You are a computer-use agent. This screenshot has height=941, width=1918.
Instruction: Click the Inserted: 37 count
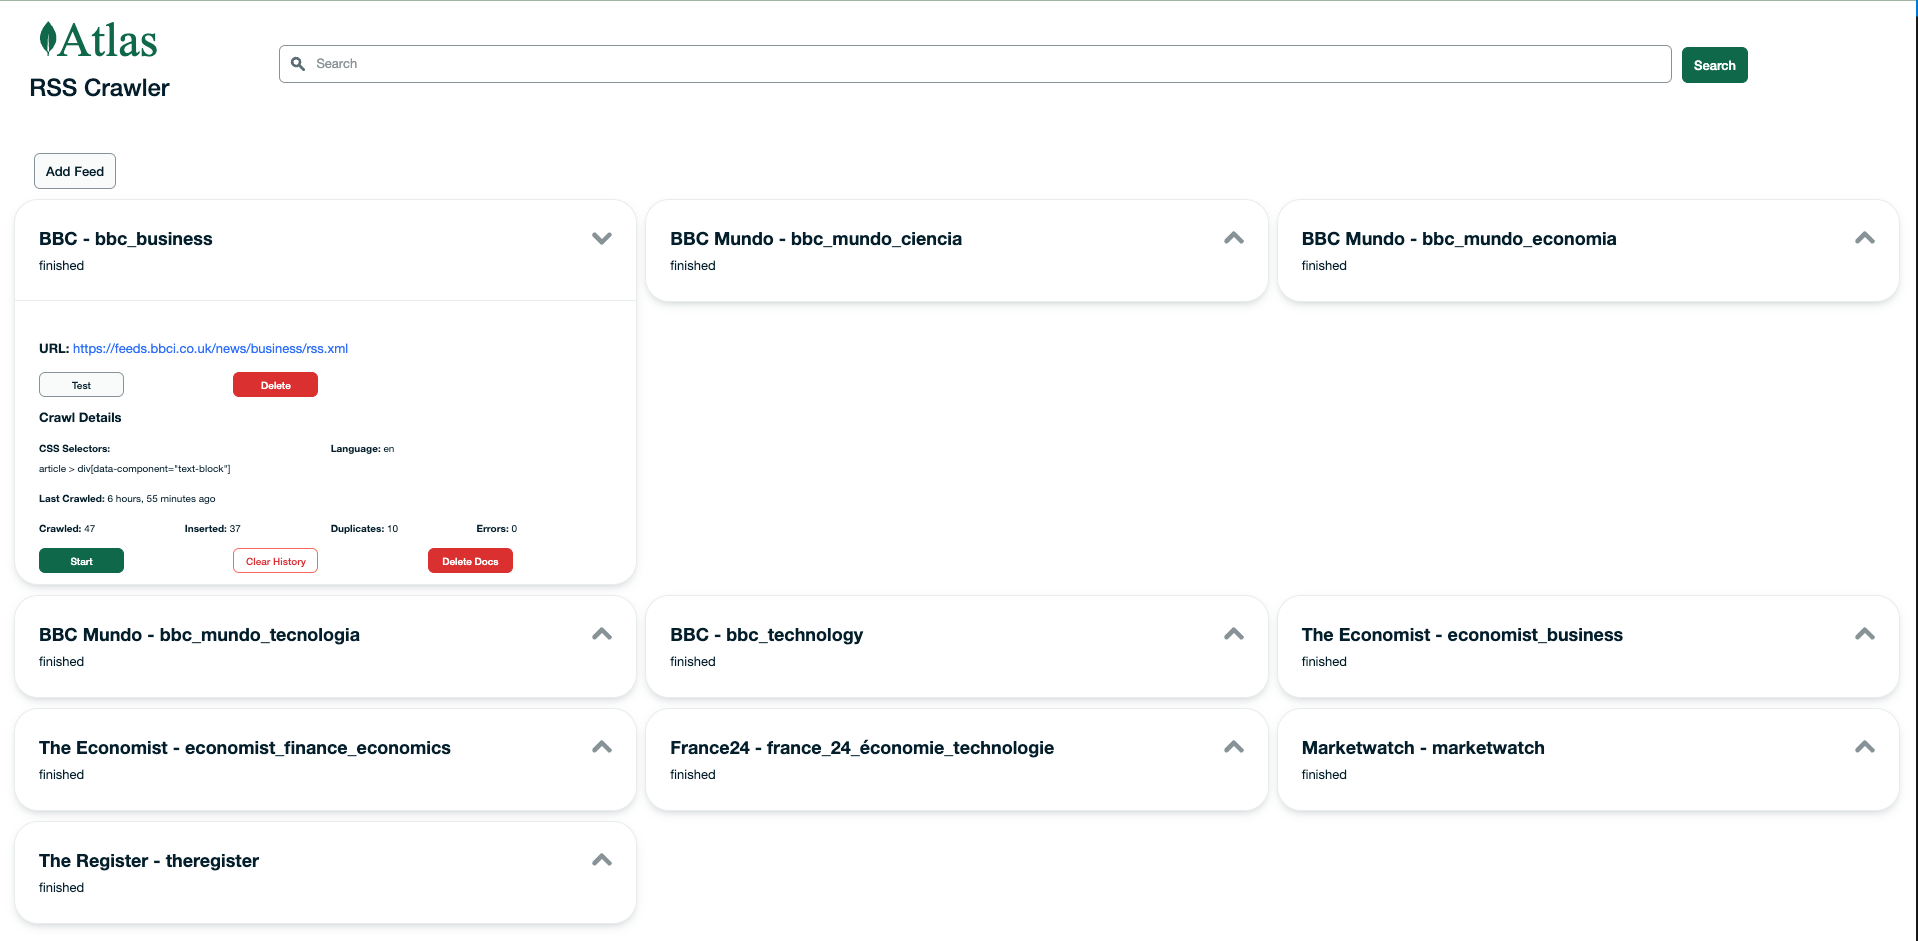pyautogui.click(x=213, y=529)
